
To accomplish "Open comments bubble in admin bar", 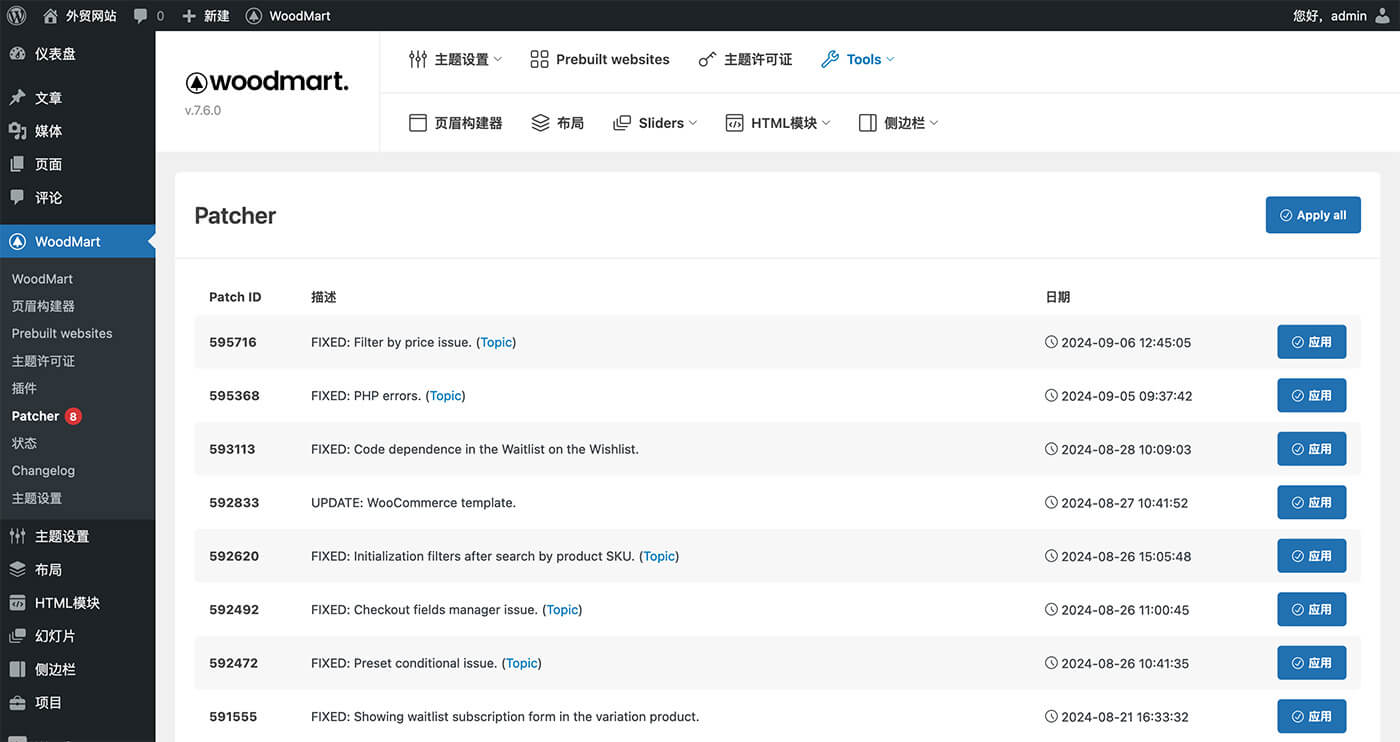I will (x=148, y=15).
